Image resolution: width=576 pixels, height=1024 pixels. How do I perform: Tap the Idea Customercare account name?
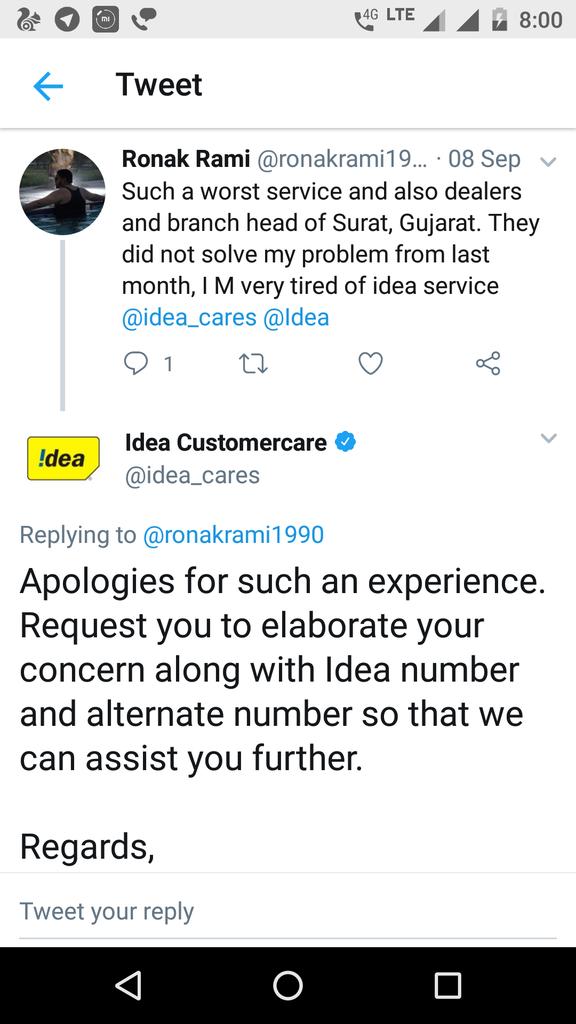pos(226,442)
